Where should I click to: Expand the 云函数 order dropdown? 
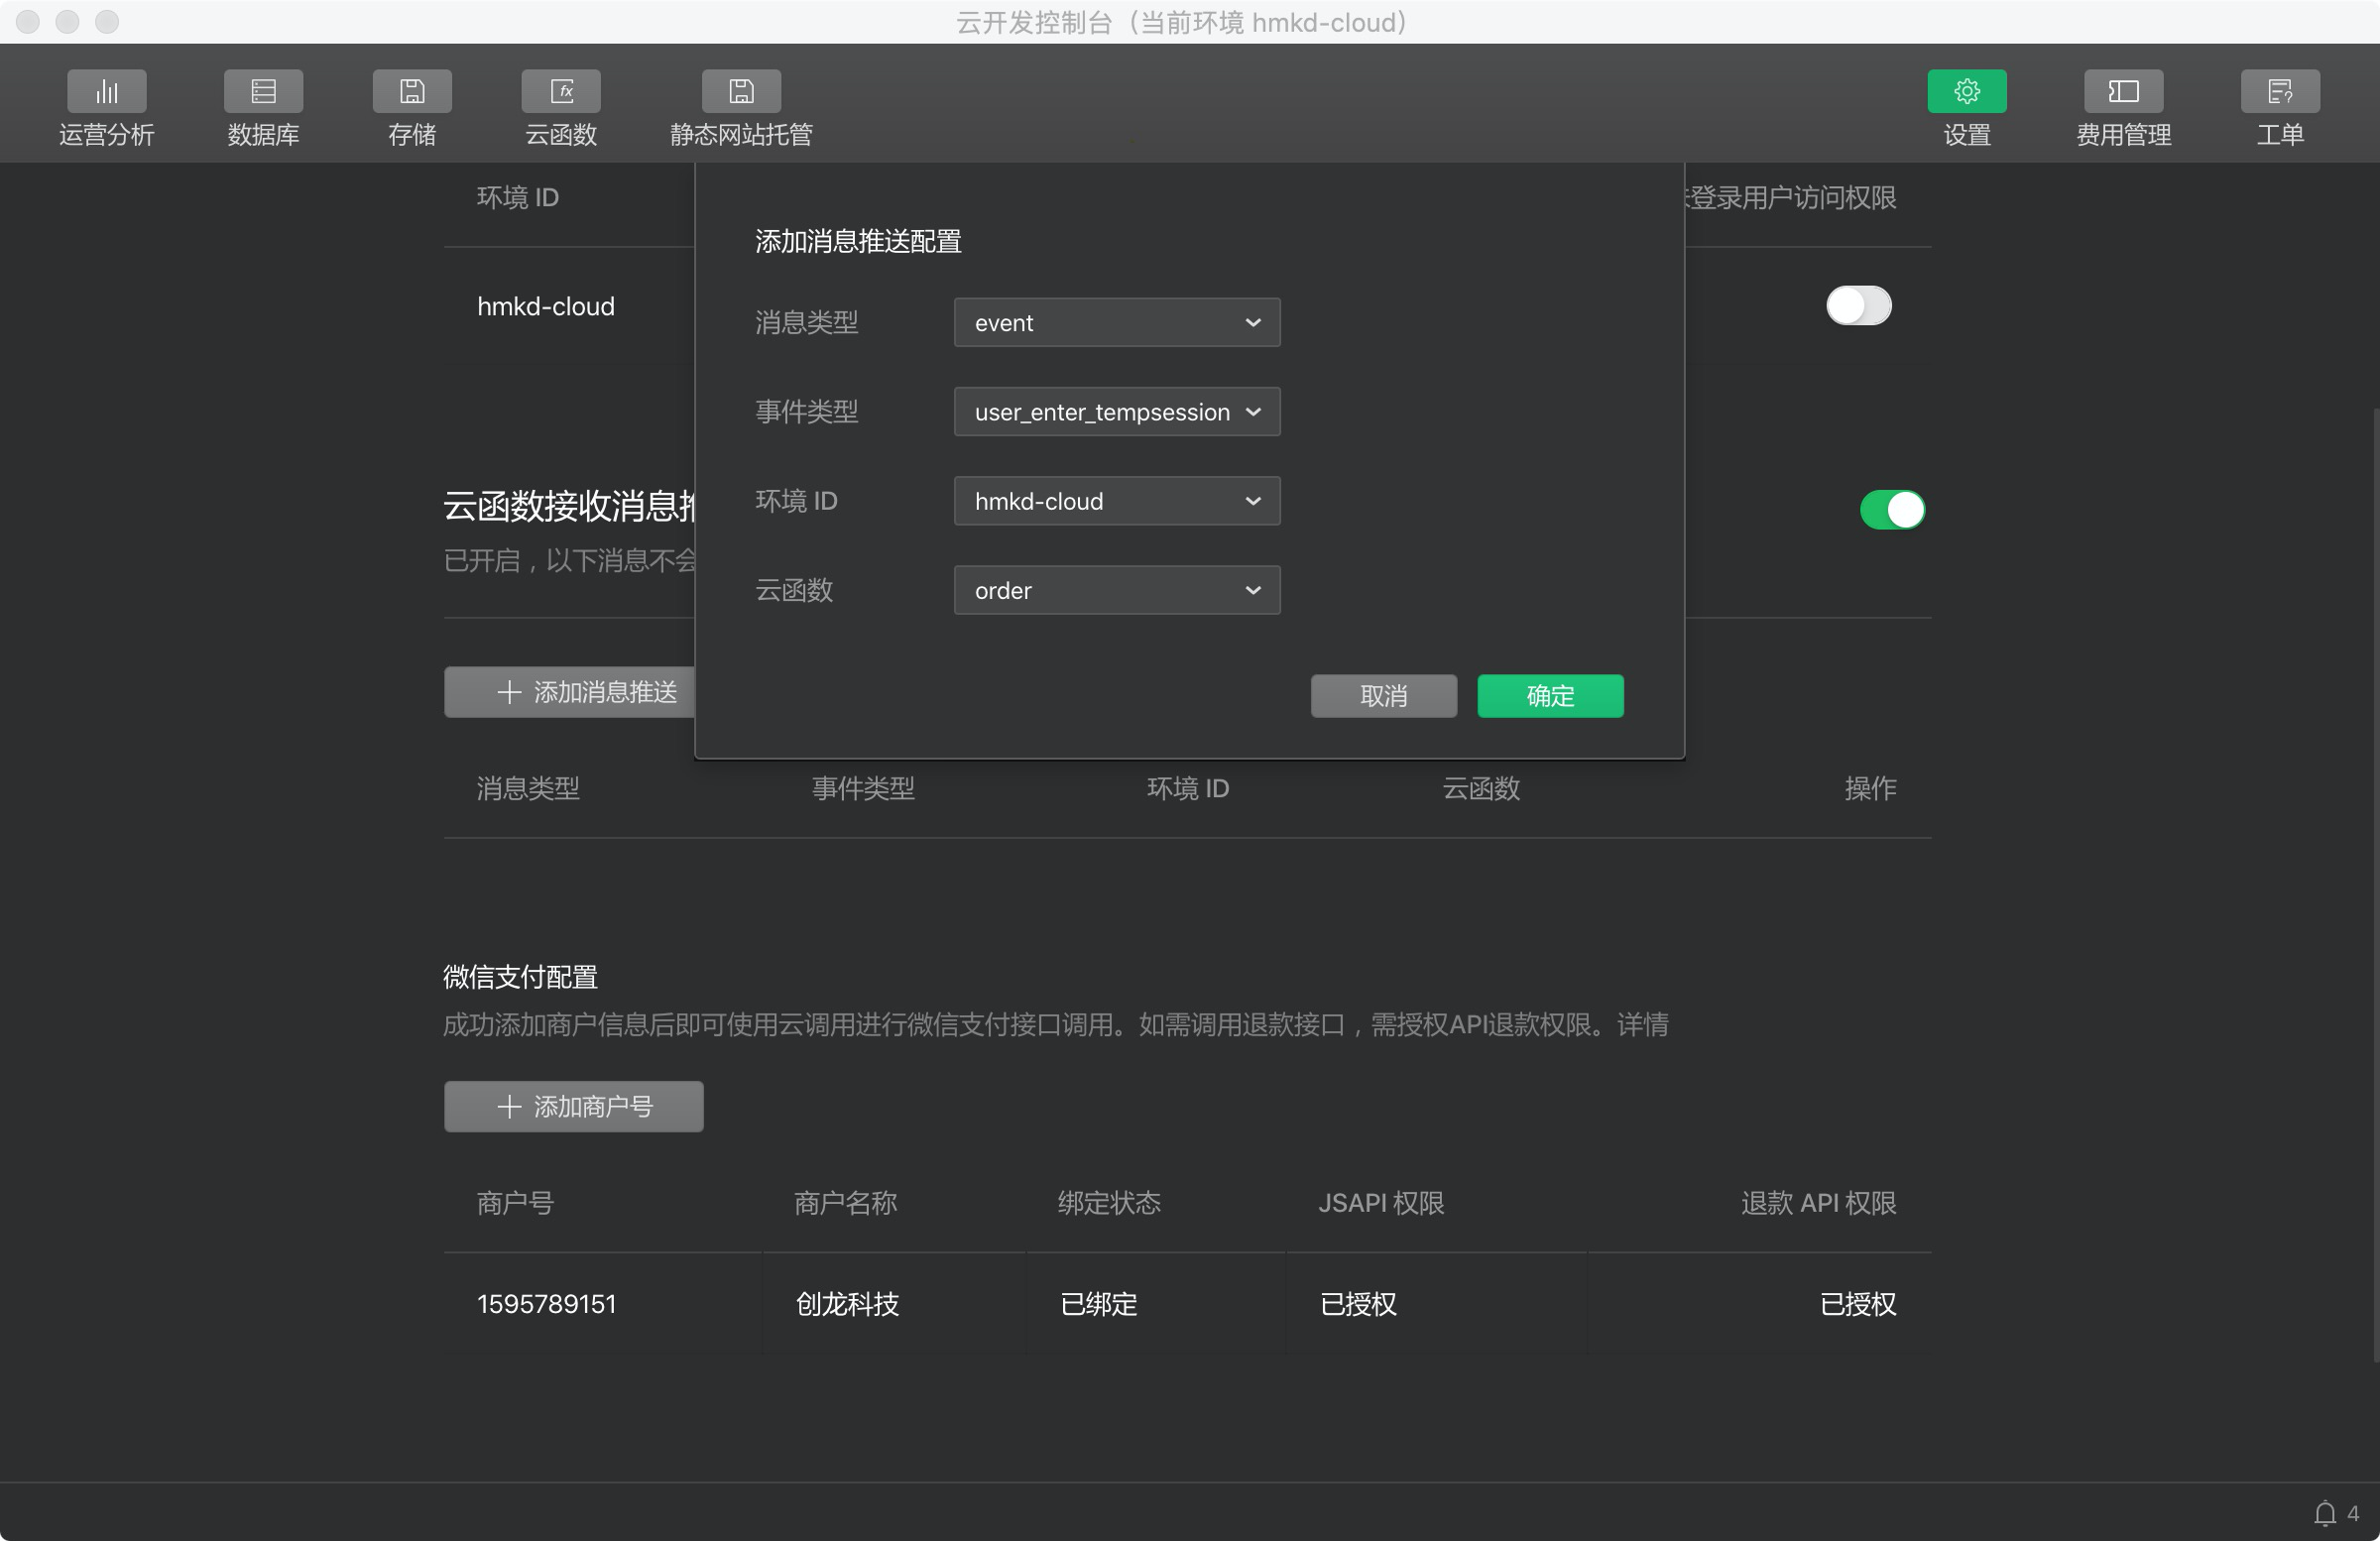coord(1116,590)
